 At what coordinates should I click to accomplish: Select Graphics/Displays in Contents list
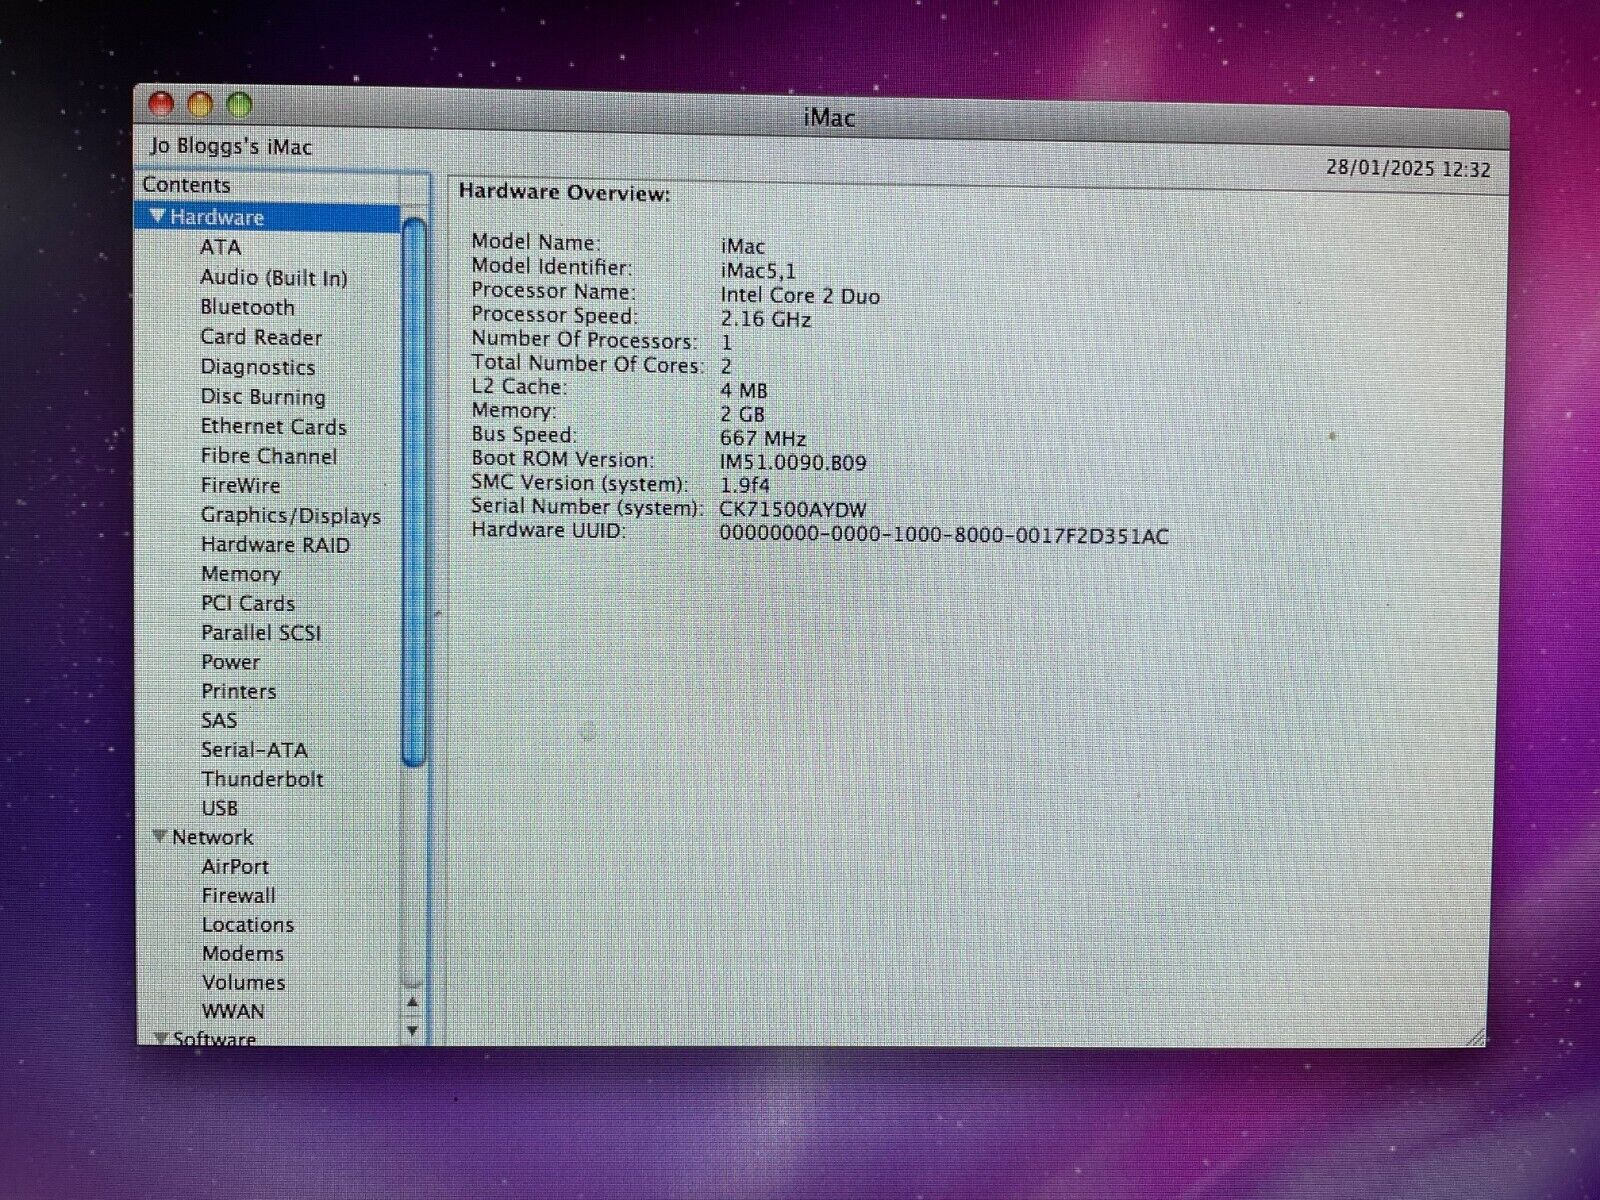[x=290, y=516]
